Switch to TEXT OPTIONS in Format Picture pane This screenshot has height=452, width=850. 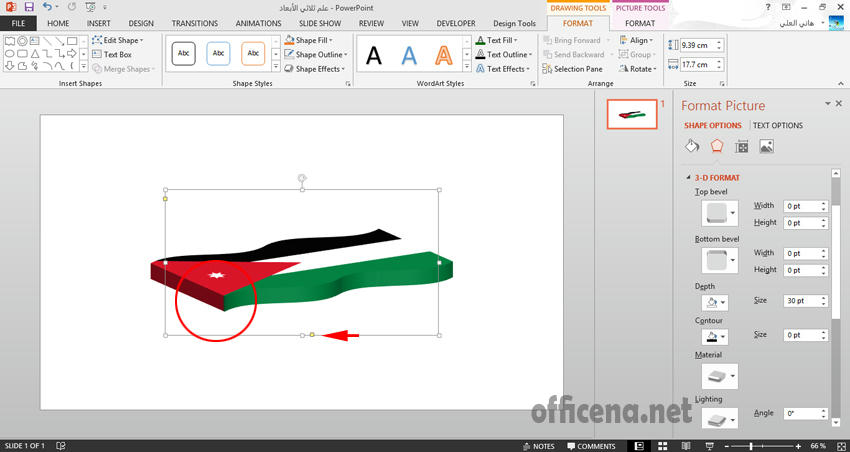778,125
